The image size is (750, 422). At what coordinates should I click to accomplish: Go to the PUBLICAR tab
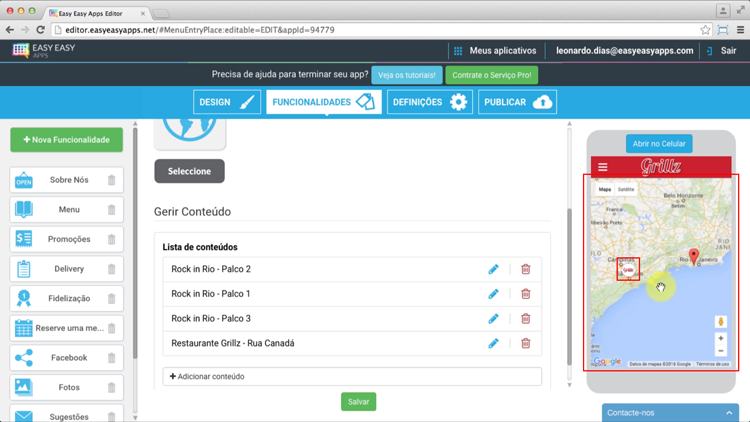point(517,102)
